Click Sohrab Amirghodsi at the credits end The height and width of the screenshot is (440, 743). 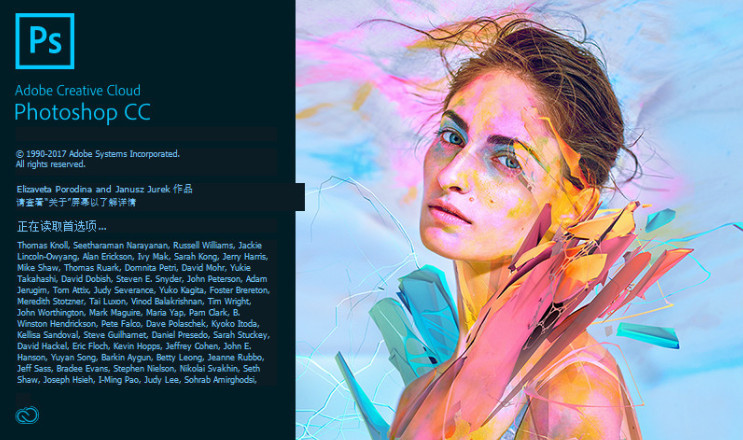(220, 380)
